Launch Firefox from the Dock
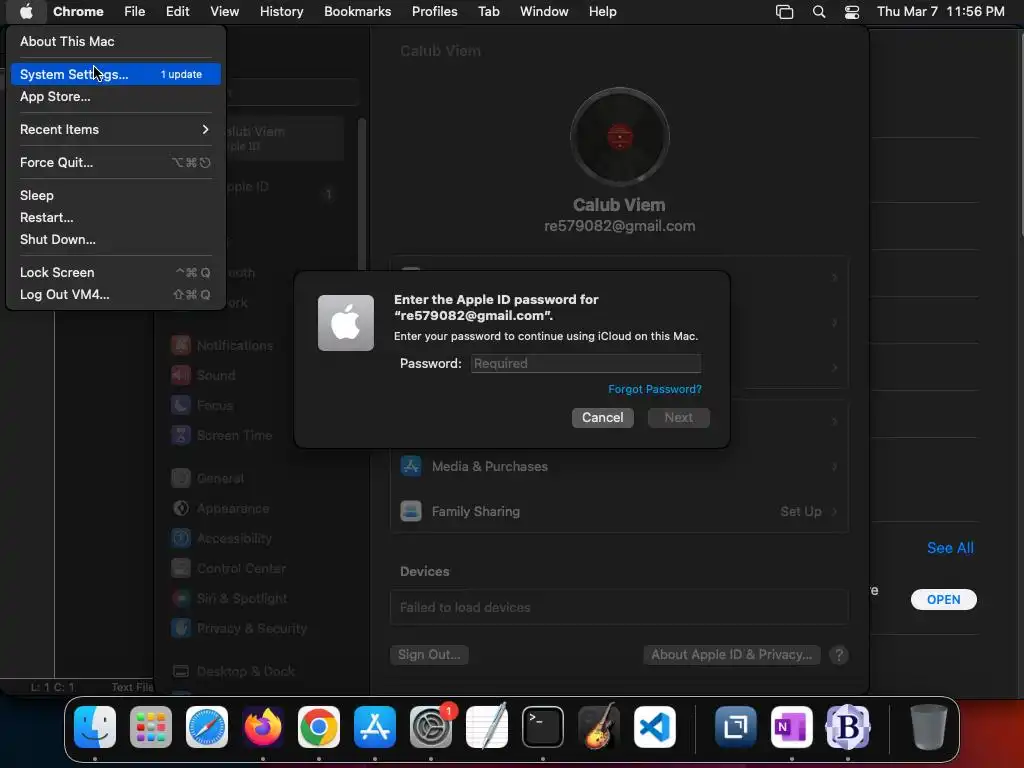The width and height of the screenshot is (1024, 768). point(263,728)
